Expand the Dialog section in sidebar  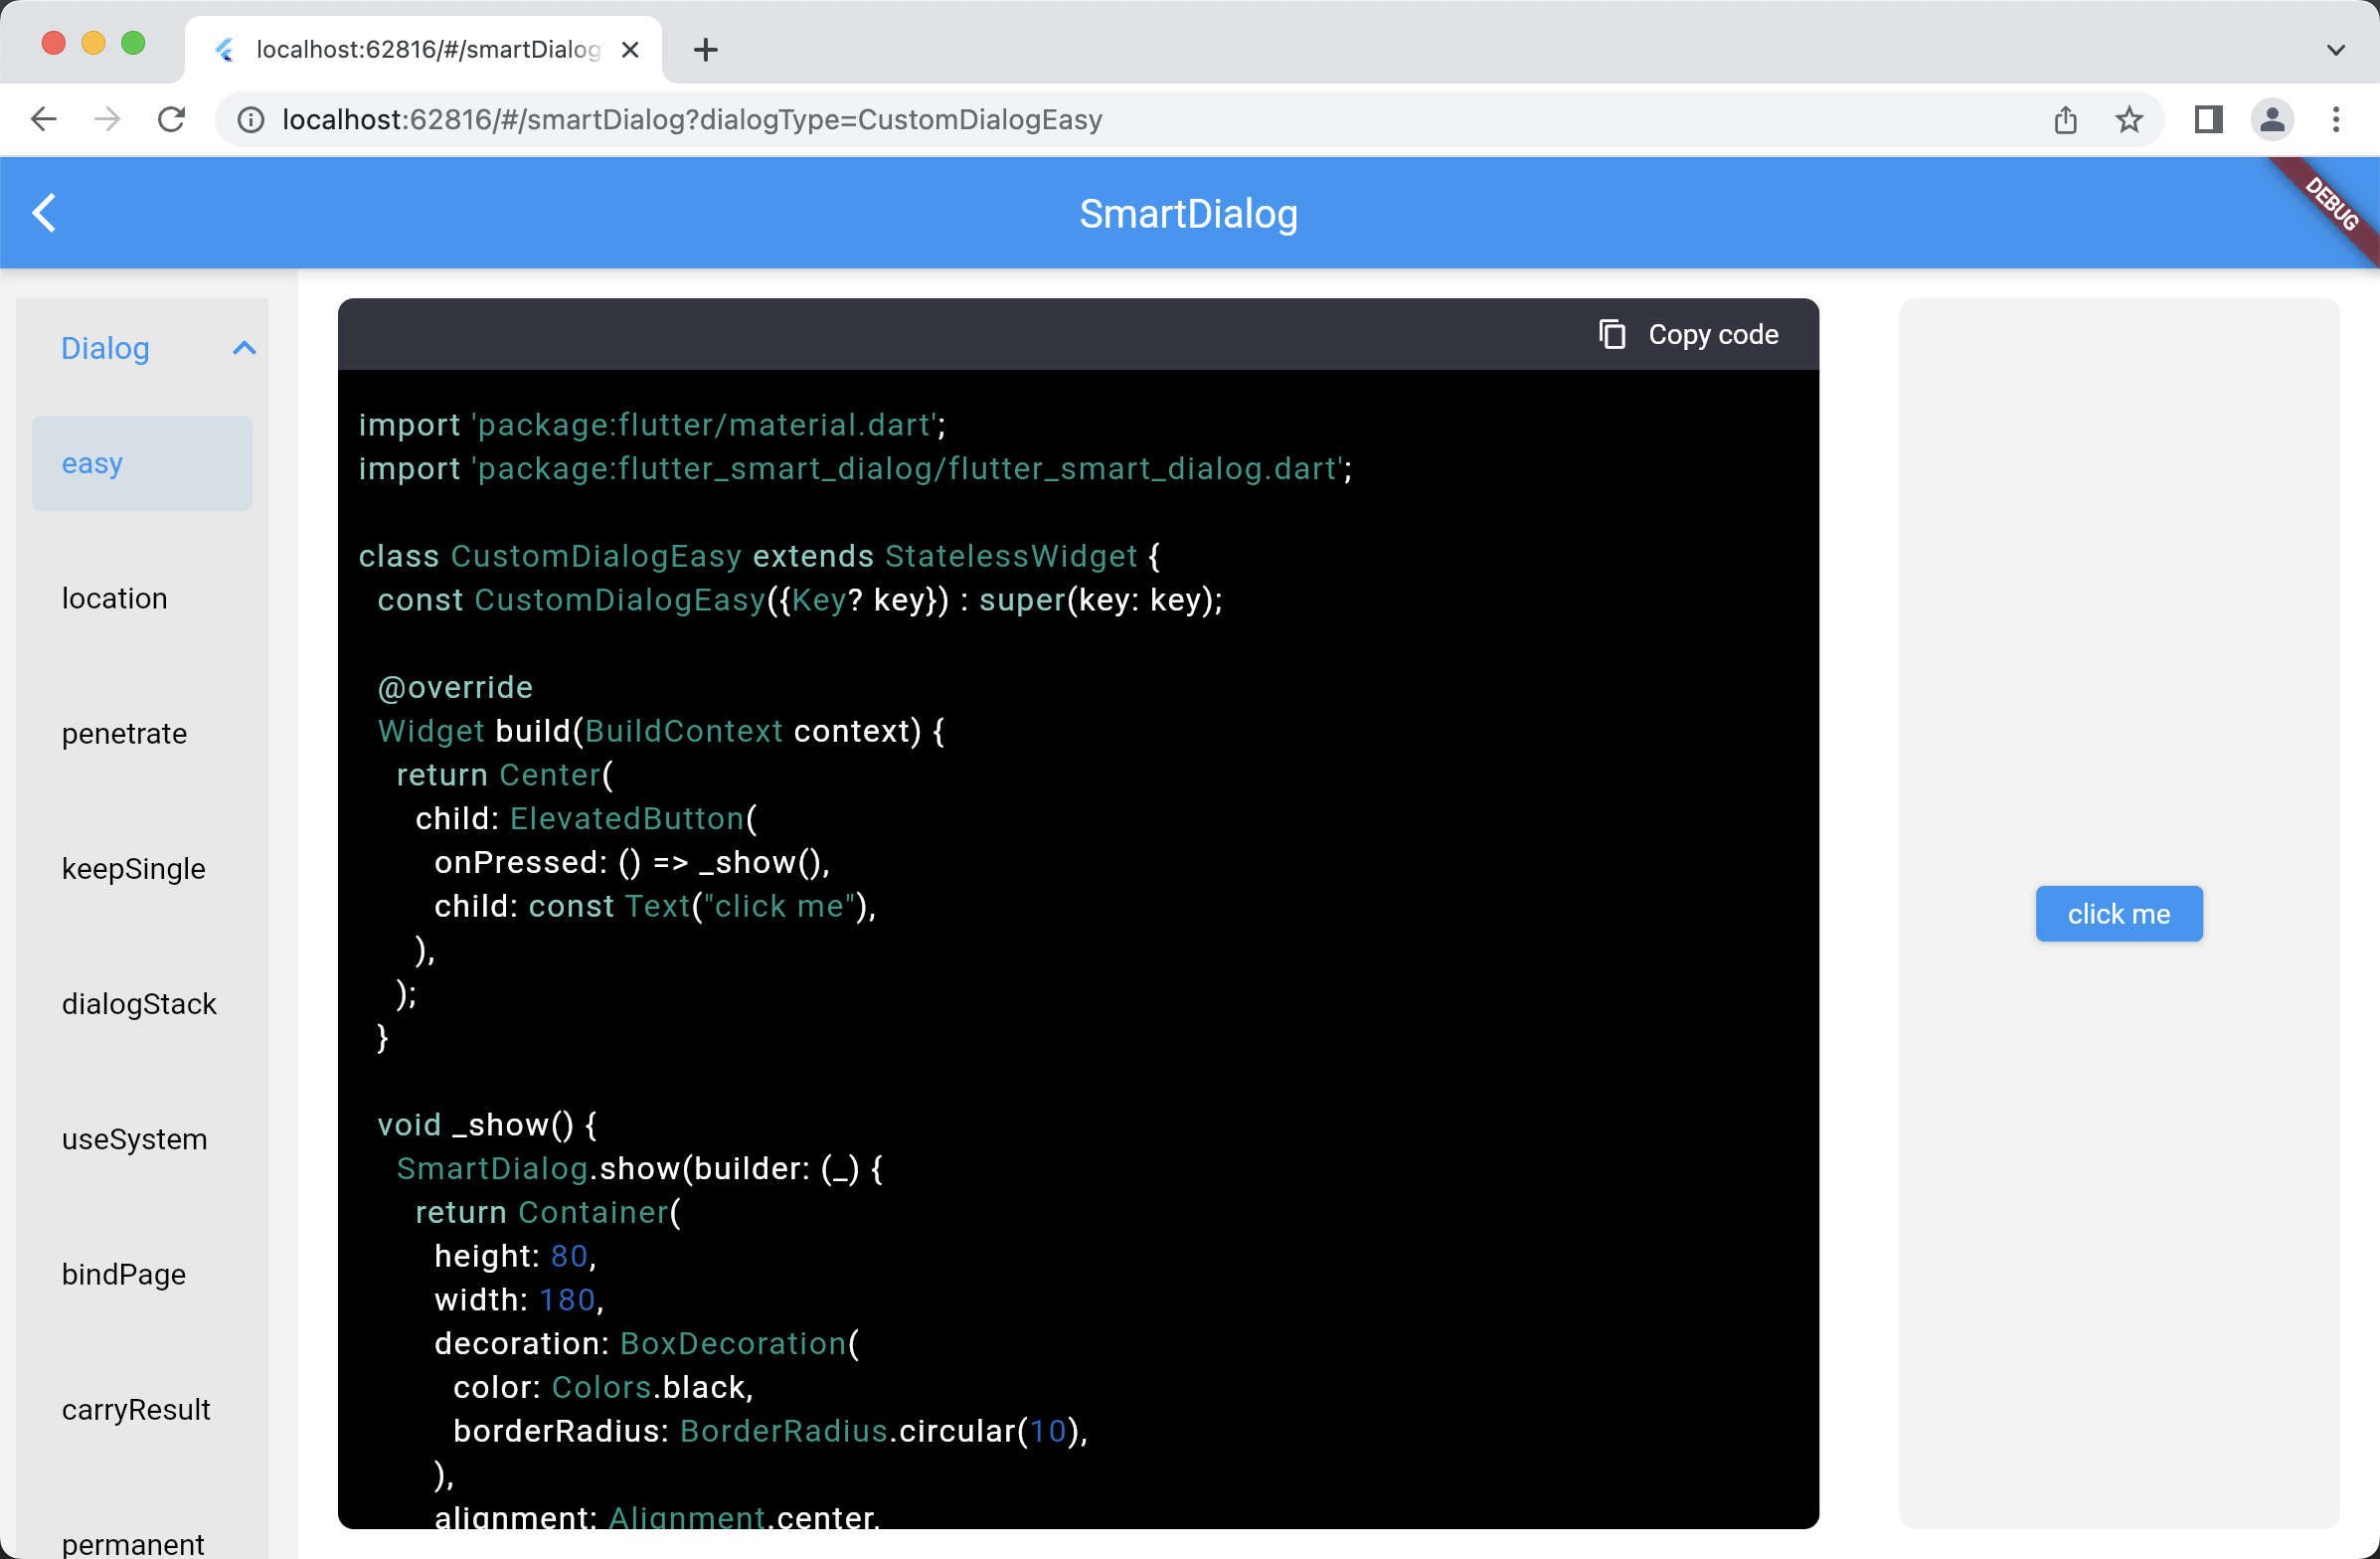[244, 344]
